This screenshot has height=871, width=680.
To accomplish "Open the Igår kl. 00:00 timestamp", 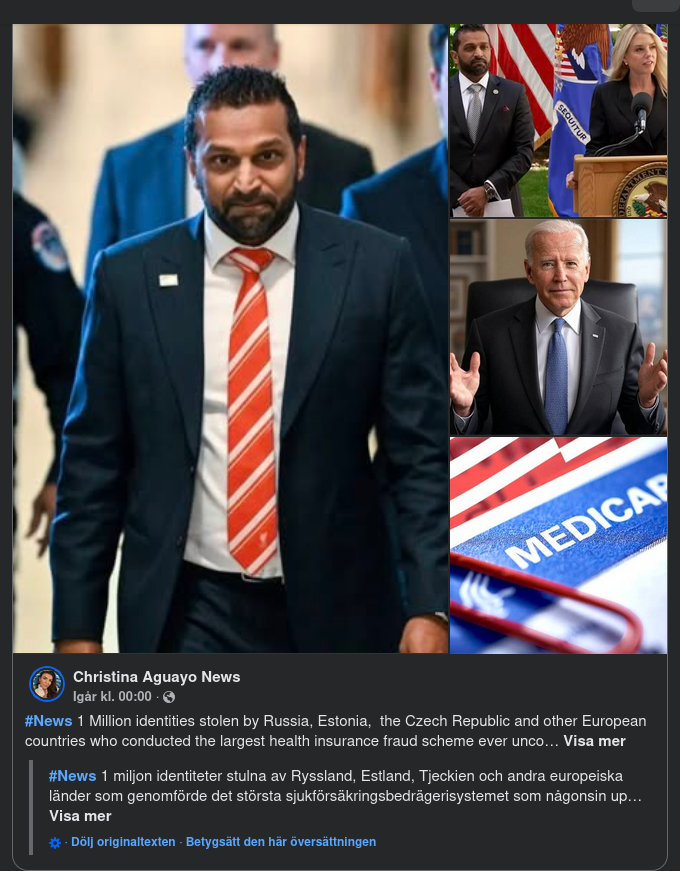I will tap(112, 697).
